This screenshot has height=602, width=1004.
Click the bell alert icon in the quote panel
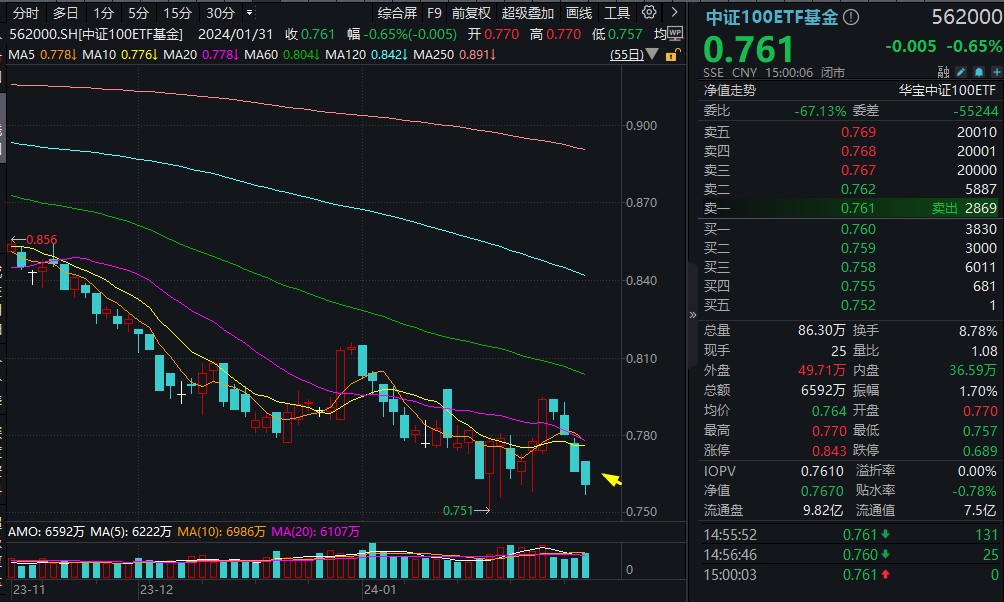click(x=977, y=71)
